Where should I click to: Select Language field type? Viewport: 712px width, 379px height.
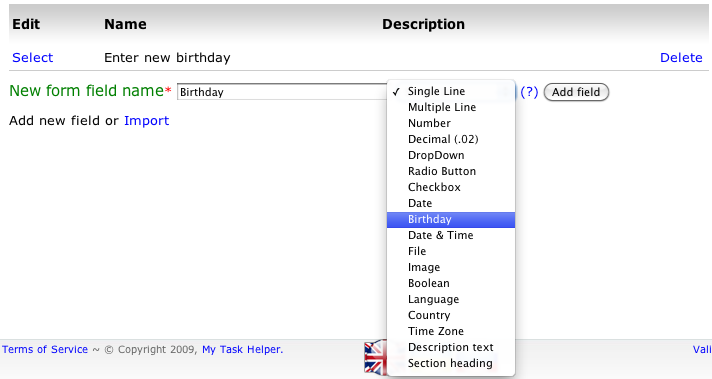(x=450, y=299)
